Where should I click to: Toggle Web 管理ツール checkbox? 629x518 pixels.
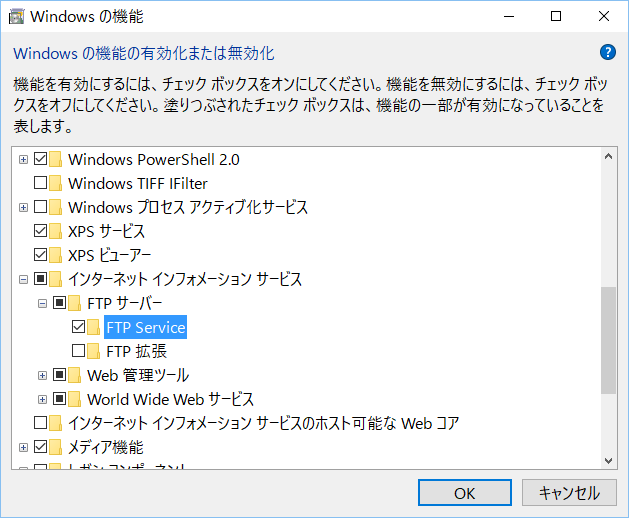point(59,375)
